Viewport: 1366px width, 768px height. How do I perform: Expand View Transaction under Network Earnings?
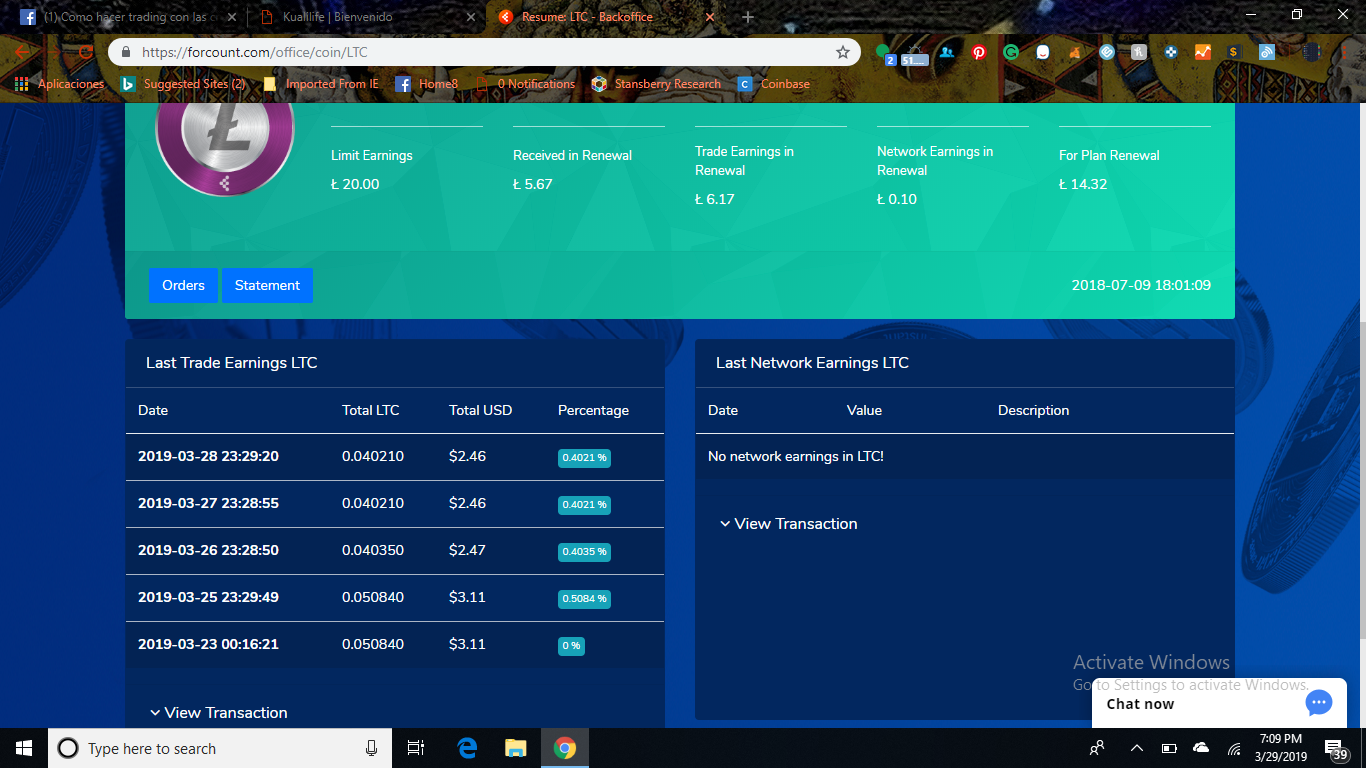(788, 524)
